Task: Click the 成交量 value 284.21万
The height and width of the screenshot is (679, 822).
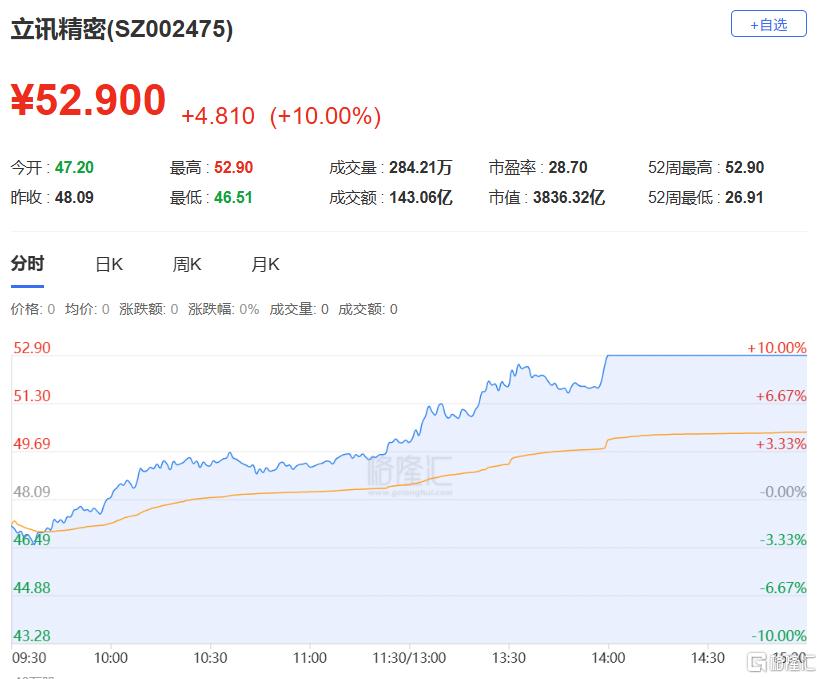Action: pos(420,167)
